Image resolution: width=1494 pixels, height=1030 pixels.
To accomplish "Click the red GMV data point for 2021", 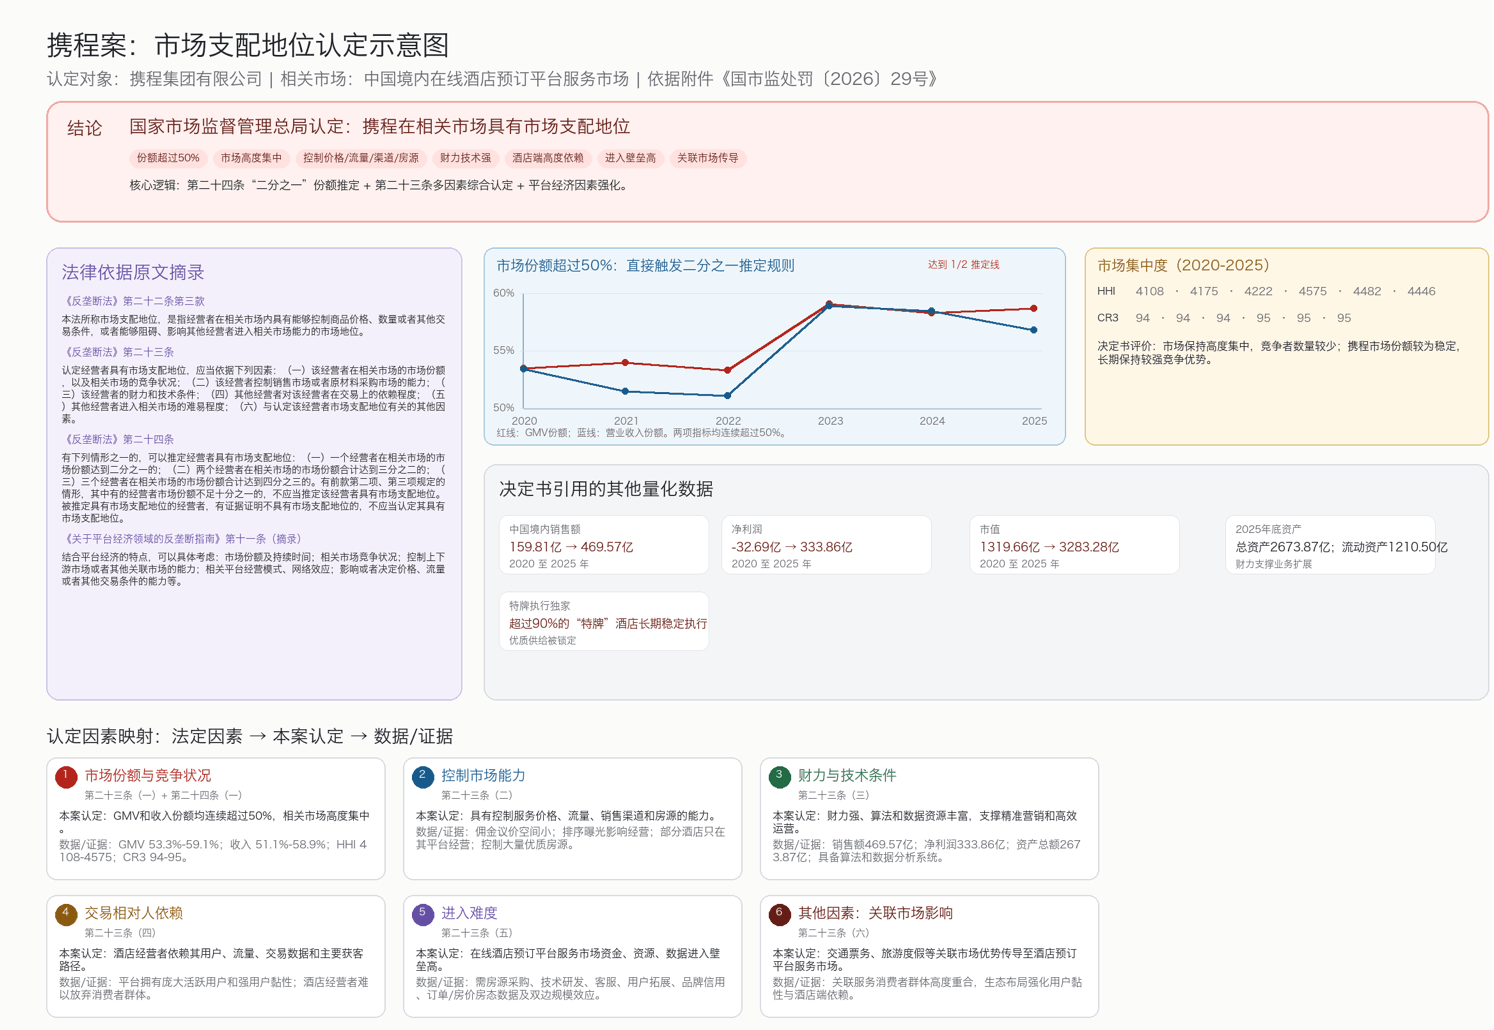I will point(626,363).
